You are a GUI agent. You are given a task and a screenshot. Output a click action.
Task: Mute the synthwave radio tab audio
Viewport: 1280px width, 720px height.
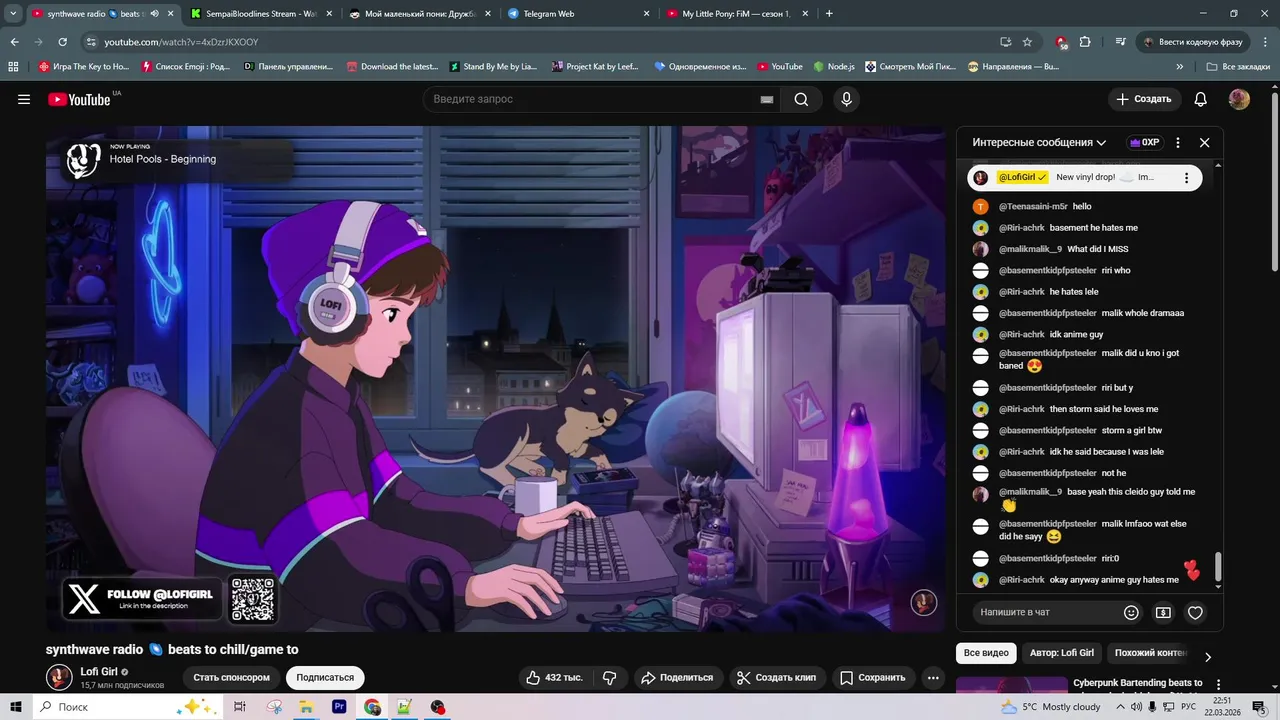point(154,14)
